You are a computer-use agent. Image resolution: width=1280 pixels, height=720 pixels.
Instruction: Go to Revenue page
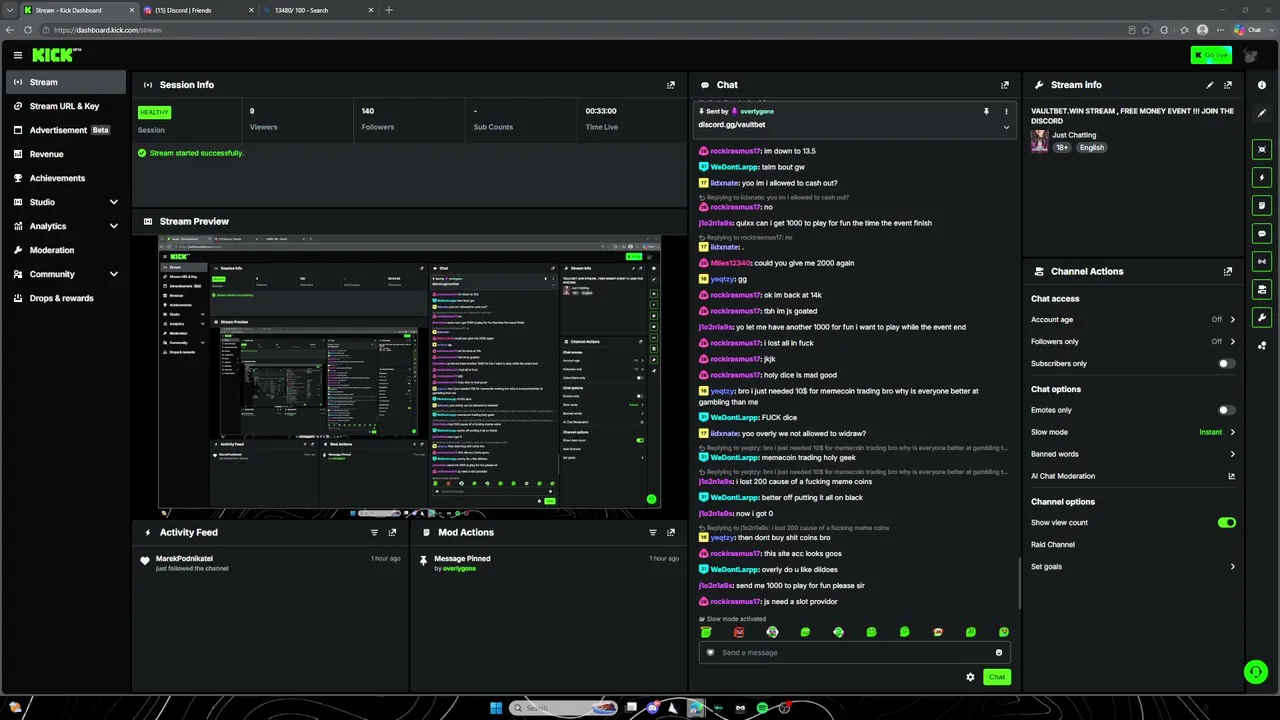coord(66,154)
